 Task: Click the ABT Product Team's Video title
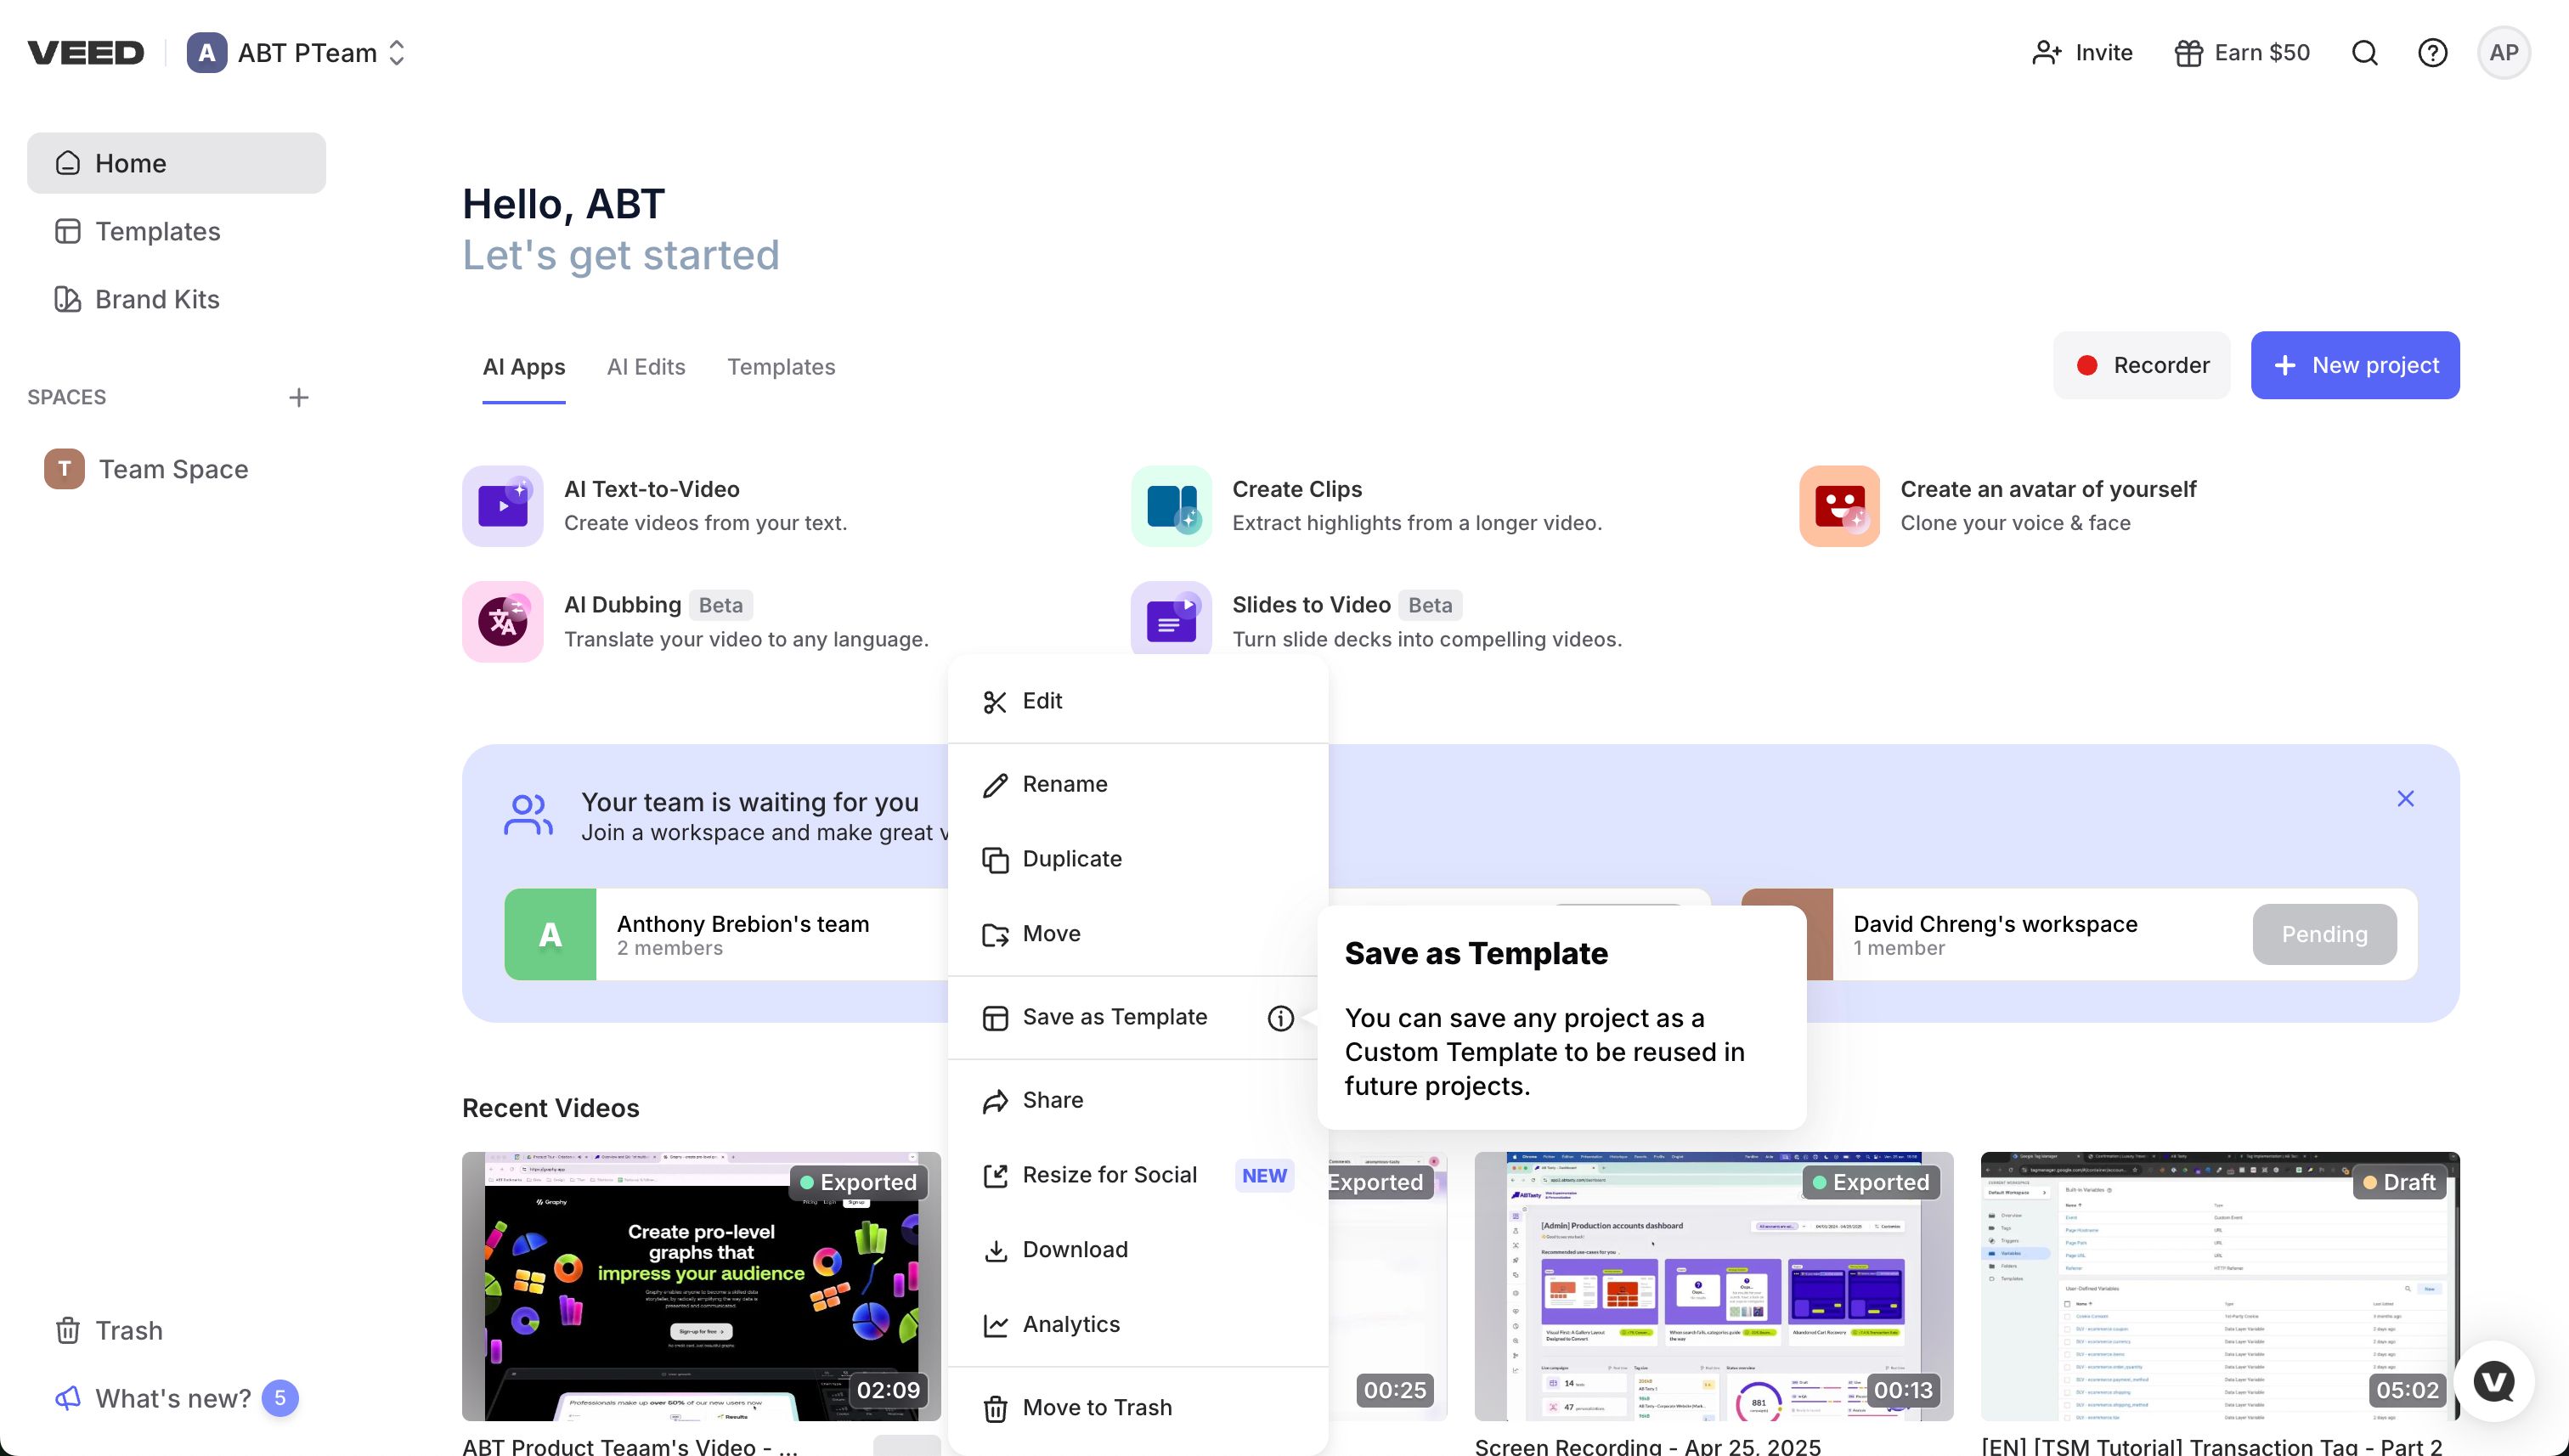pos(630,1446)
